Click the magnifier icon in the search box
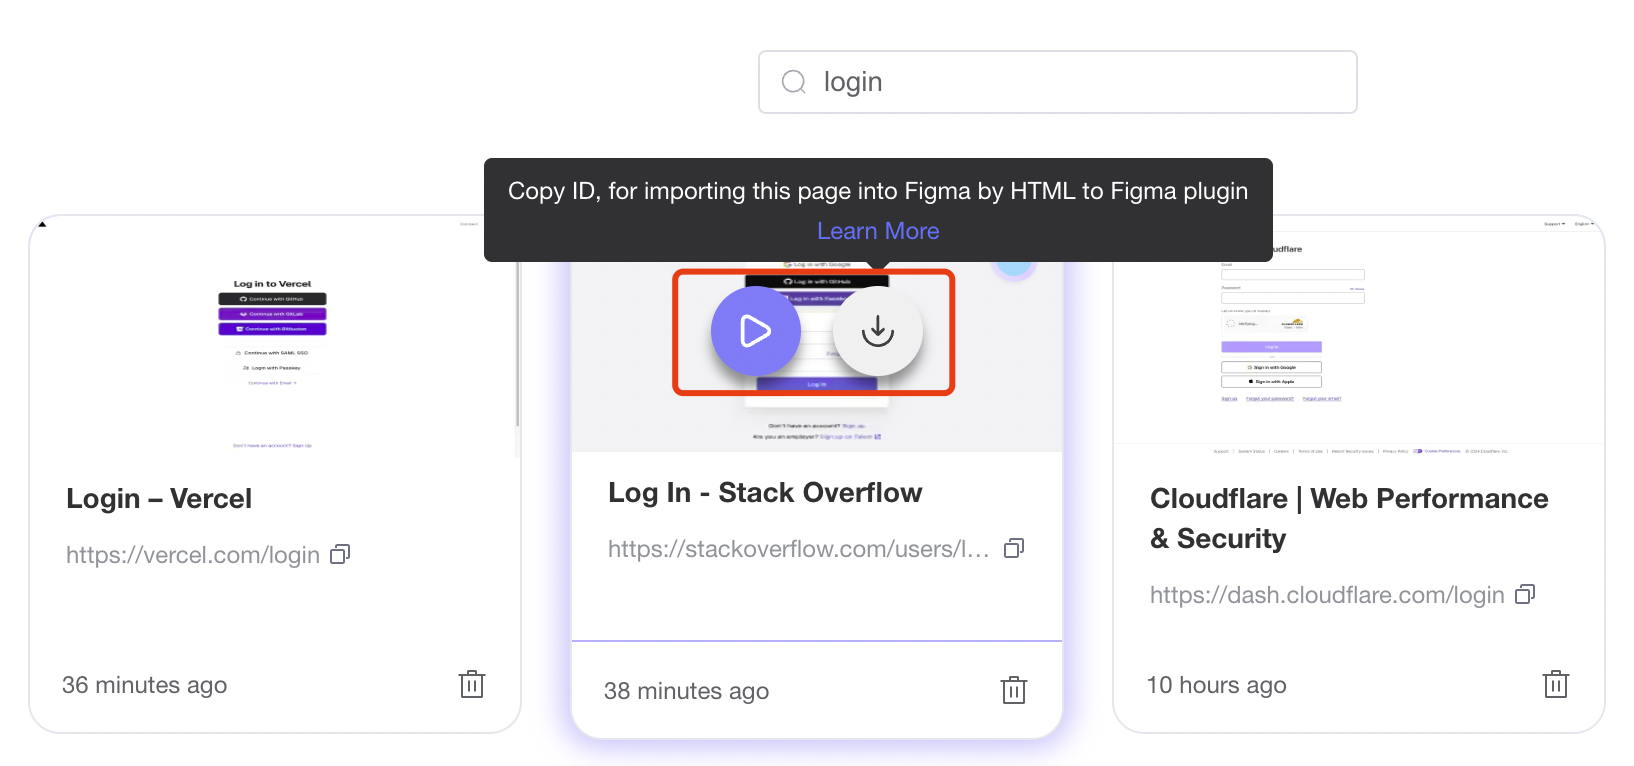The width and height of the screenshot is (1634, 766). (793, 82)
